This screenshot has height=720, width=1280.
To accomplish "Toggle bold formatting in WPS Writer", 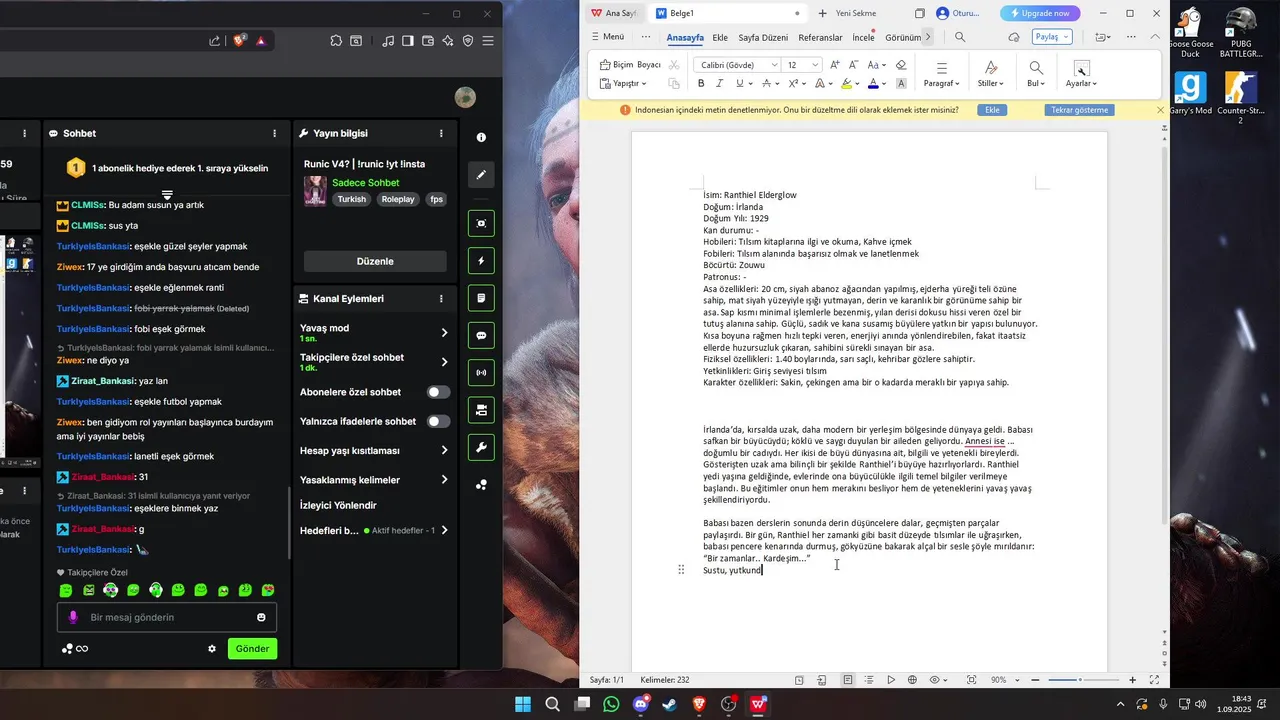I will (x=701, y=84).
